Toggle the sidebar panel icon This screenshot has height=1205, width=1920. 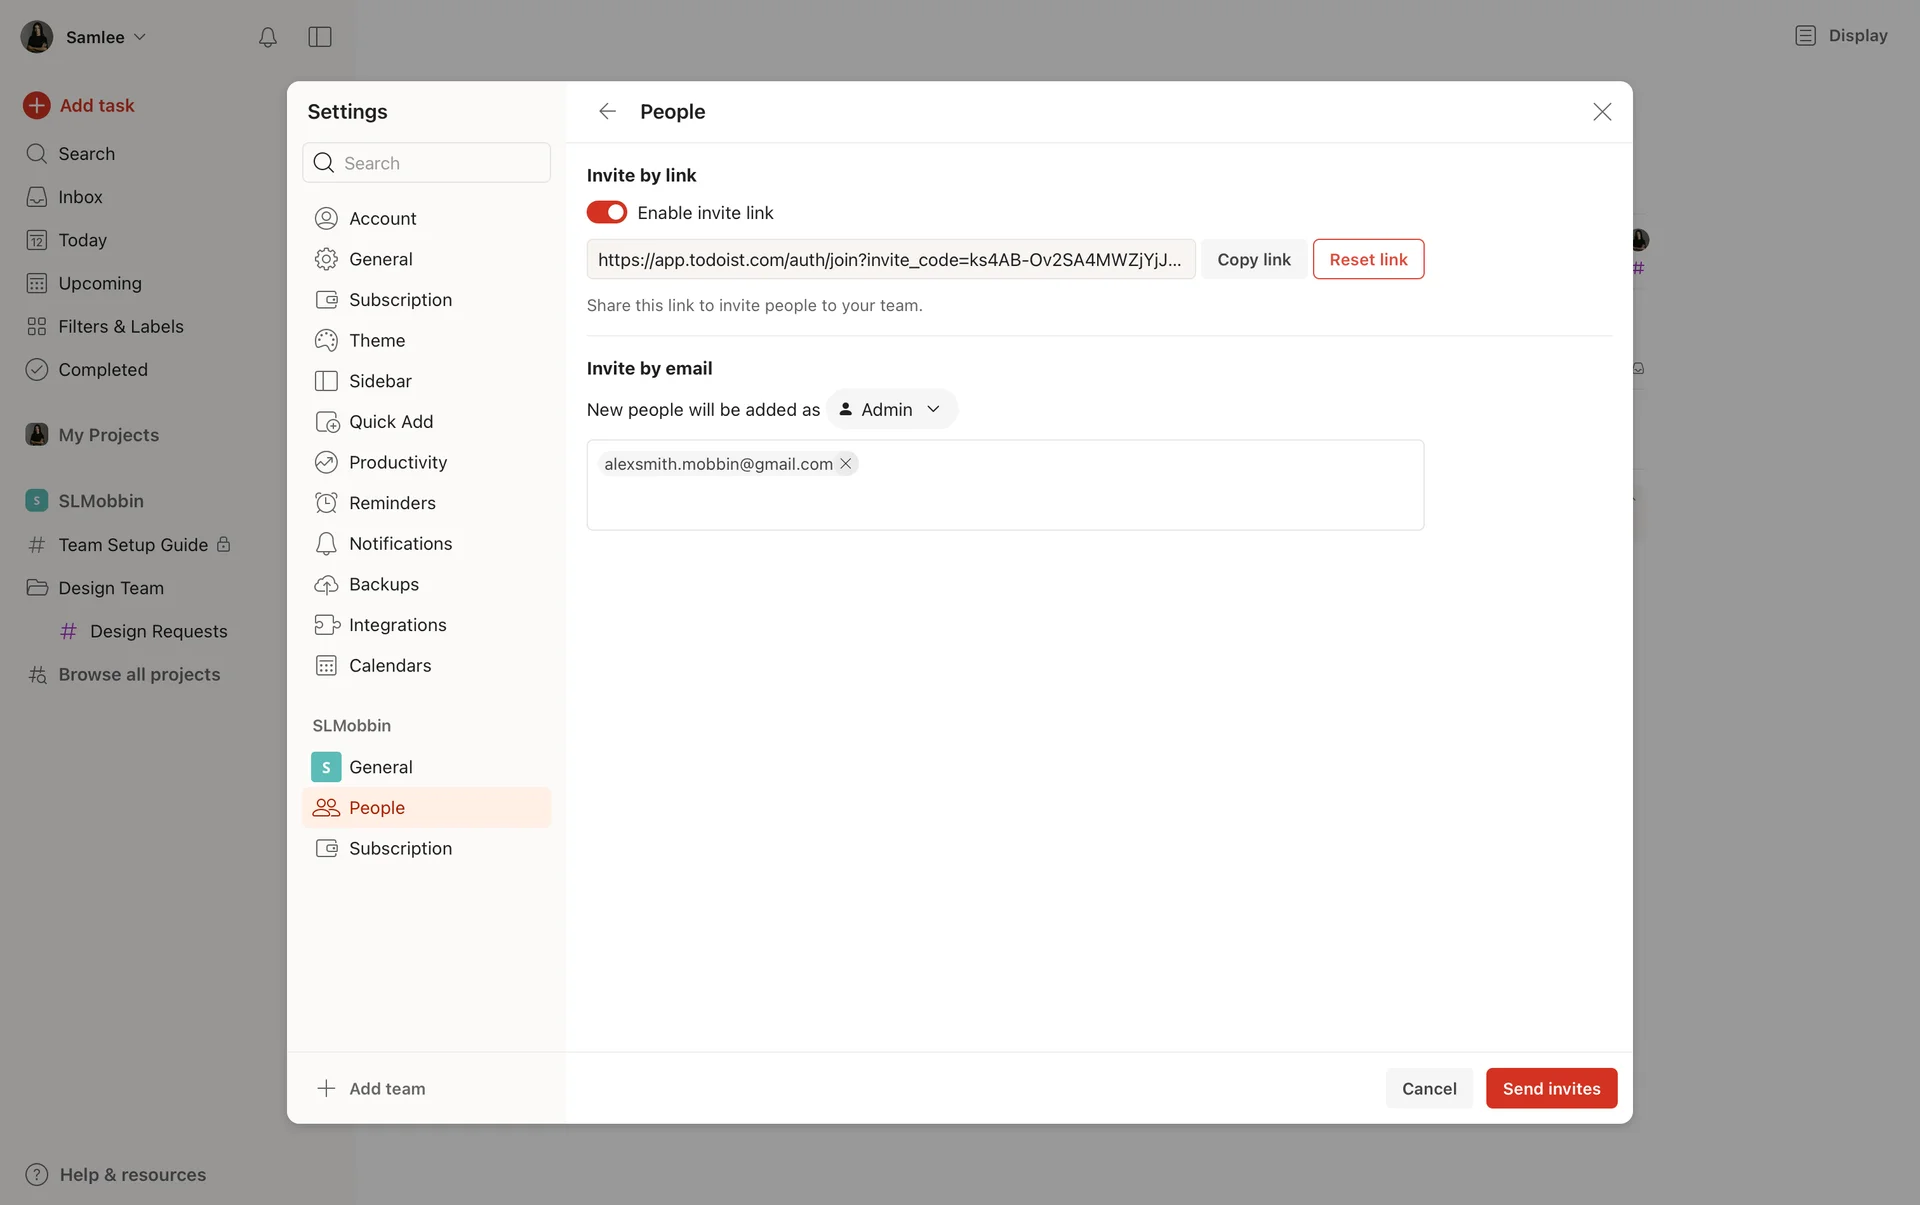(320, 37)
